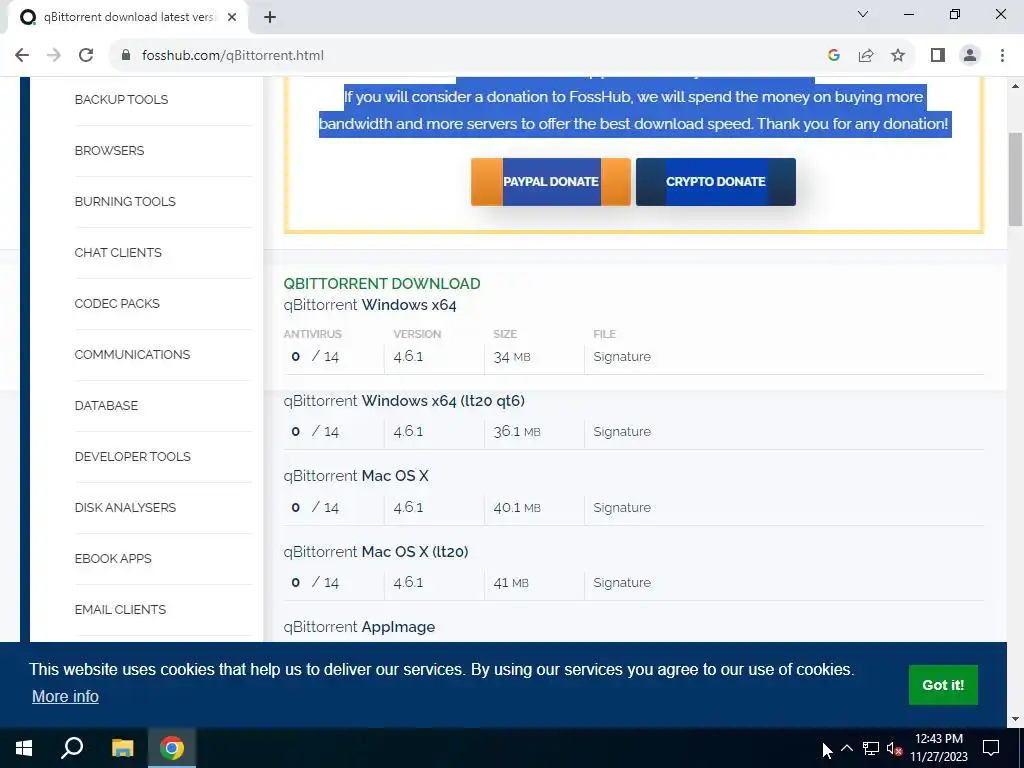1024x768 pixels.
Task: Dismiss cookies with Got it! button
Action: [x=943, y=685]
